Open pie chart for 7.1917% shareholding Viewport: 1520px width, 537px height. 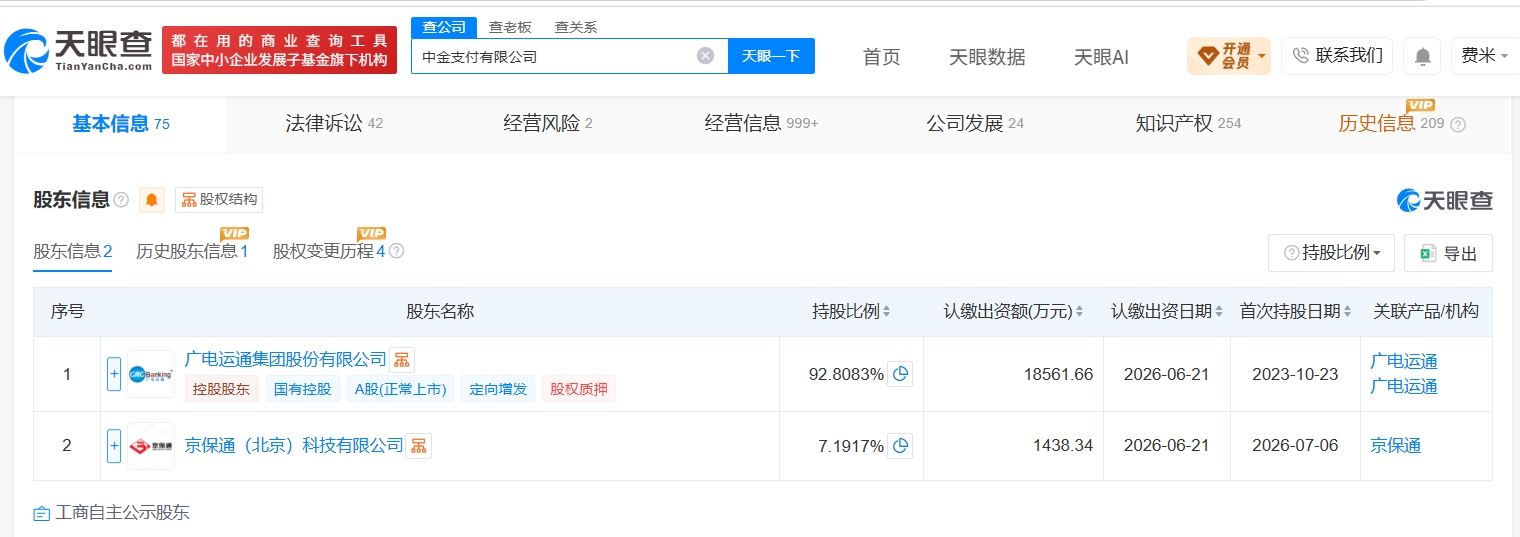[900, 446]
